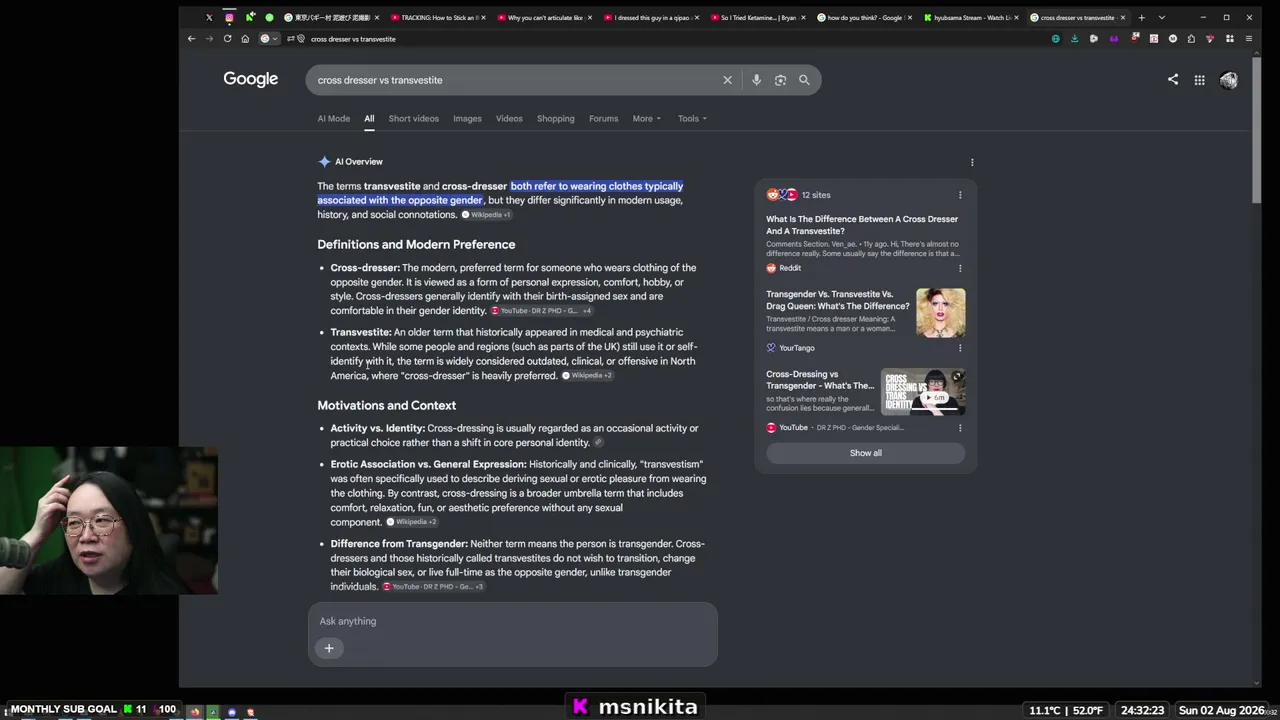This screenshot has height=720, width=1280.
Task: Switch to the TRACKING: How to Stick tab
Action: [x=437, y=17]
